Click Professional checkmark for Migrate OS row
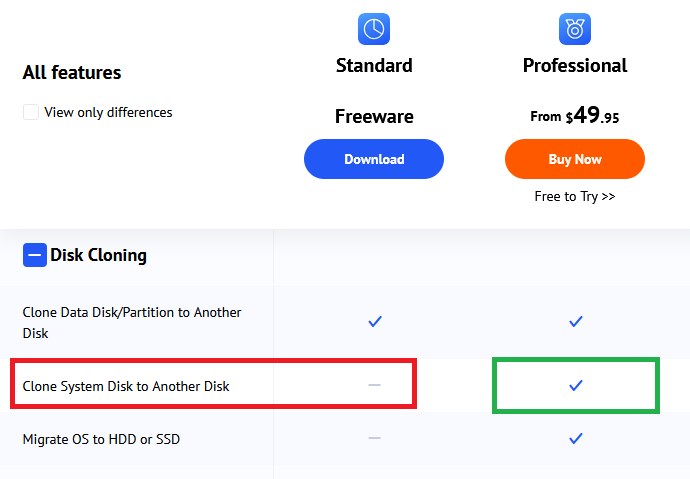The width and height of the screenshot is (690, 479). (575, 438)
